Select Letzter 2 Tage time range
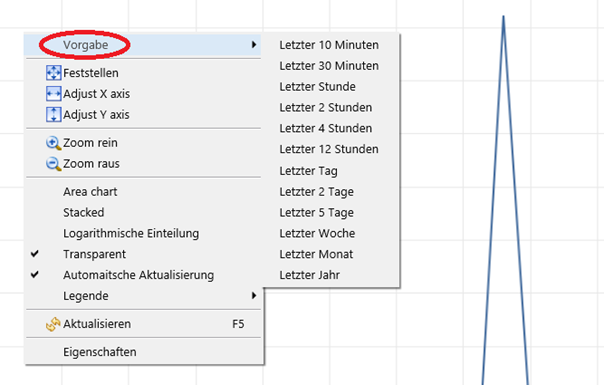 (x=317, y=192)
